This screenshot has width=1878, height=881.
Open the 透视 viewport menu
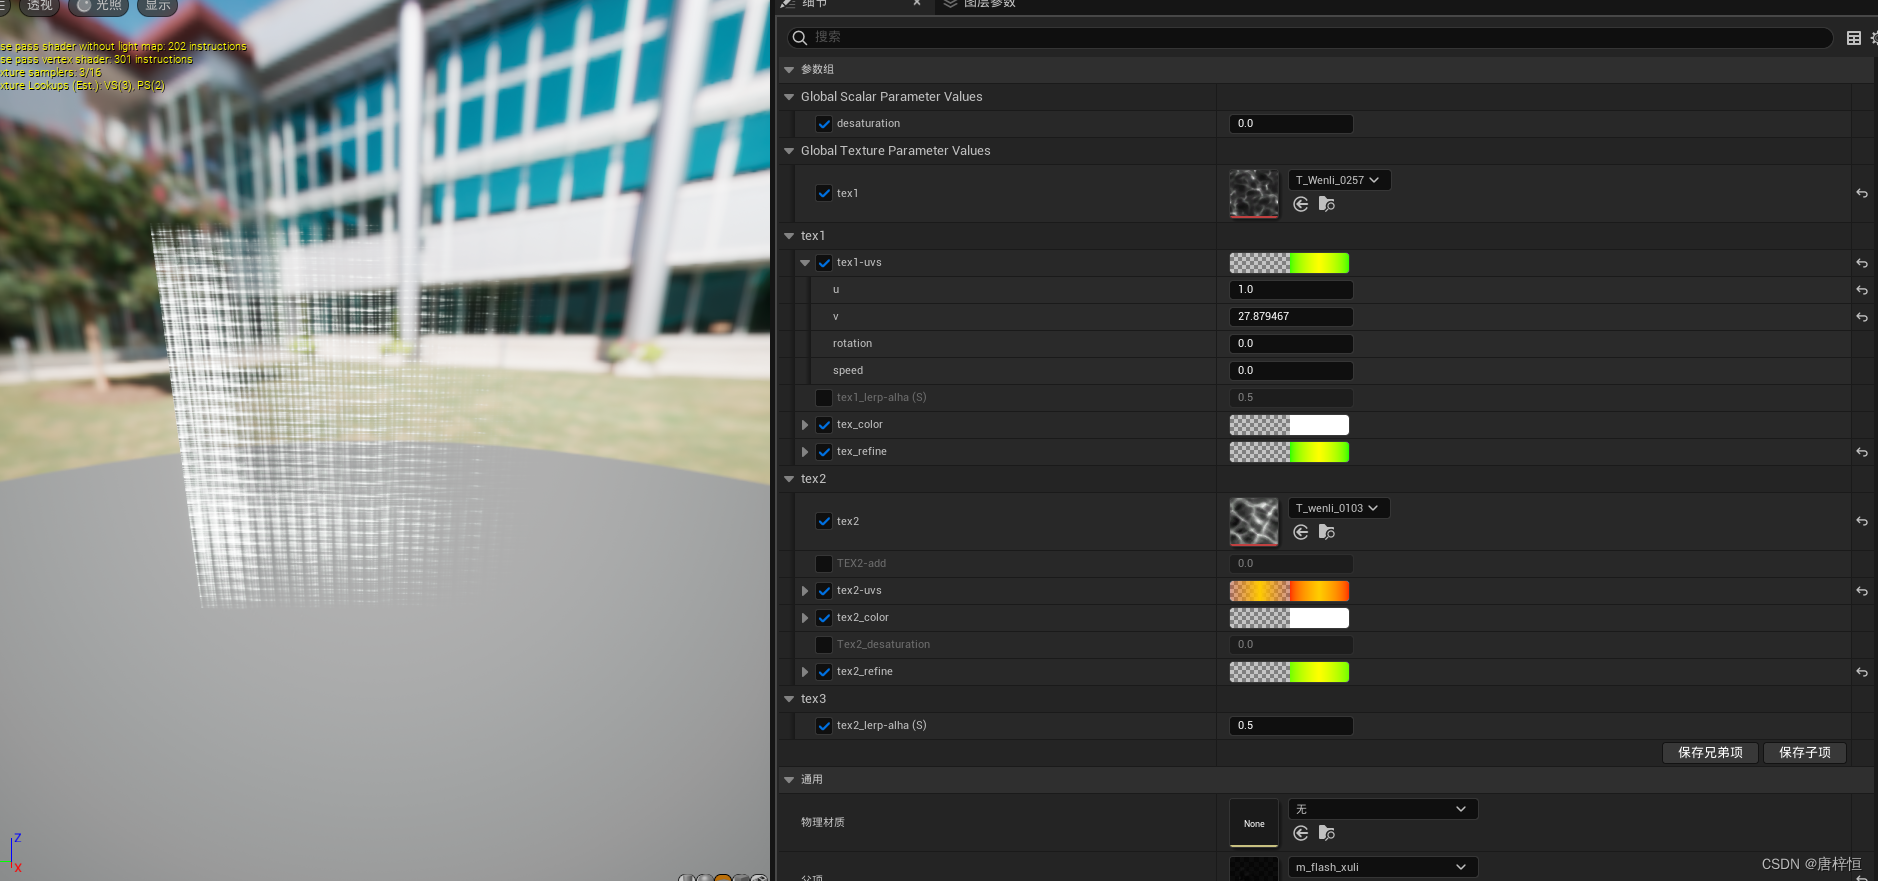[x=40, y=6]
